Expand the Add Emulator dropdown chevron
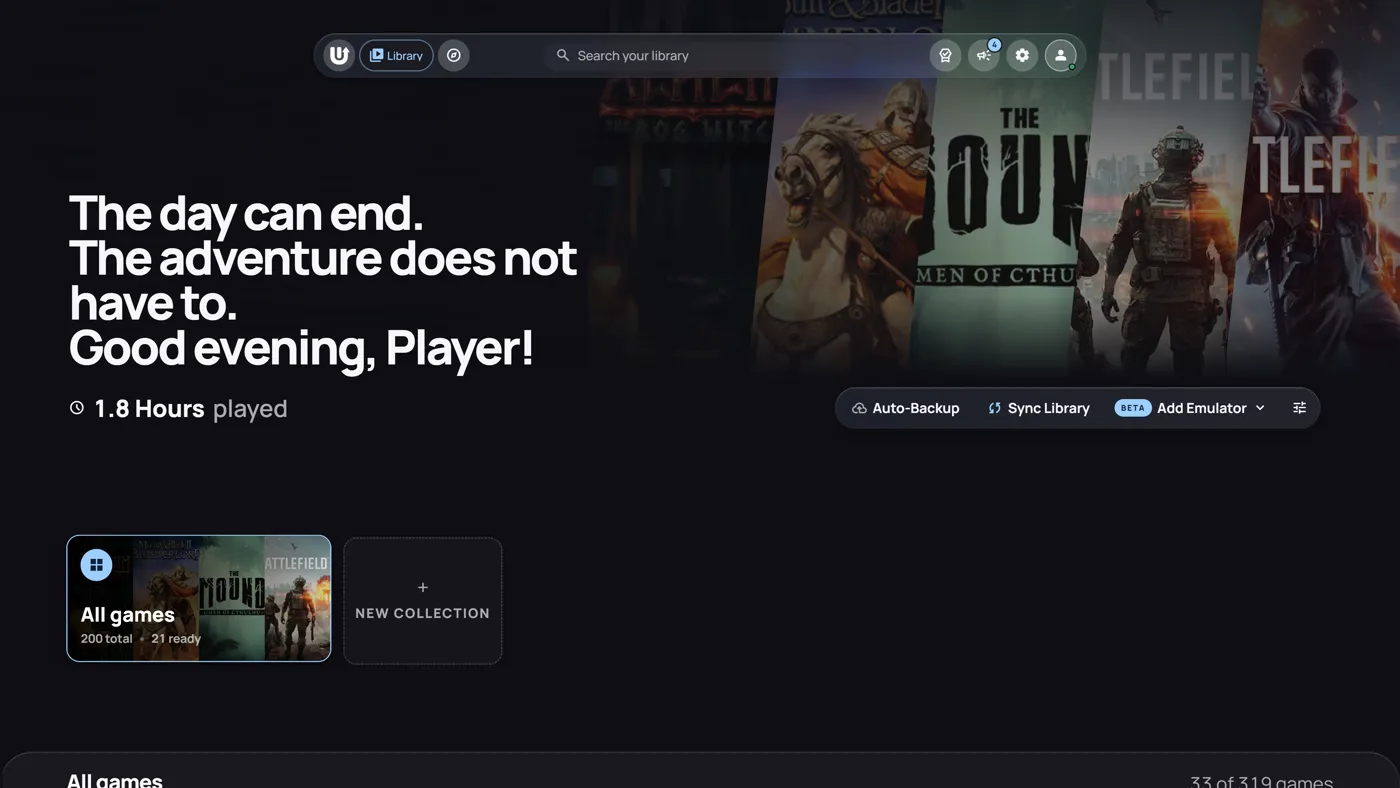Image resolution: width=1400 pixels, height=788 pixels. pyautogui.click(x=1260, y=408)
